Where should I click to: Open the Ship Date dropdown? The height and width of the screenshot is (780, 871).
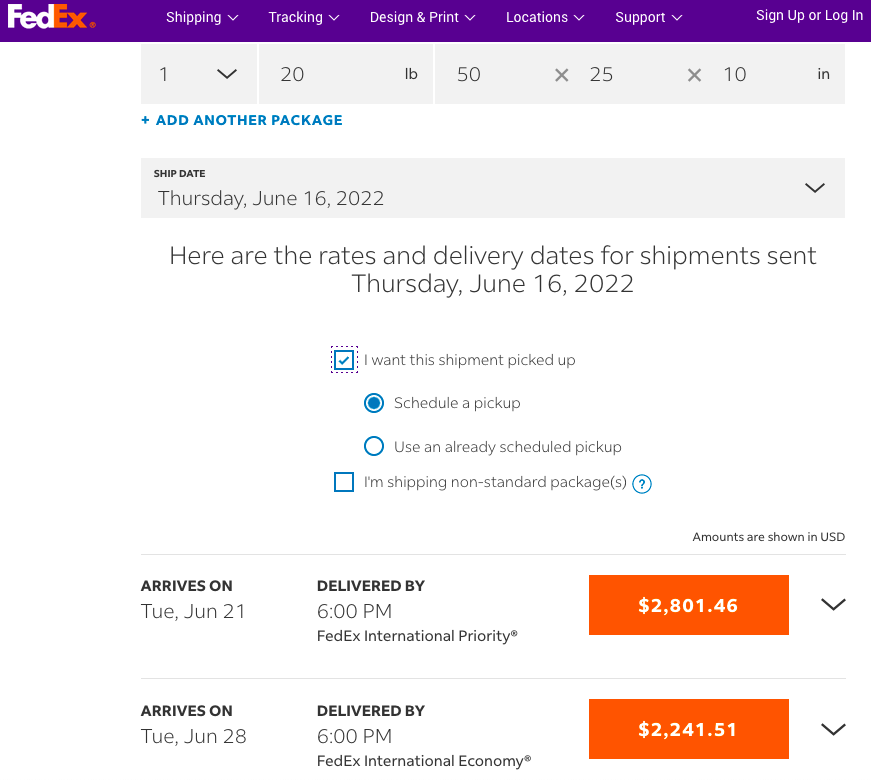click(x=493, y=188)
